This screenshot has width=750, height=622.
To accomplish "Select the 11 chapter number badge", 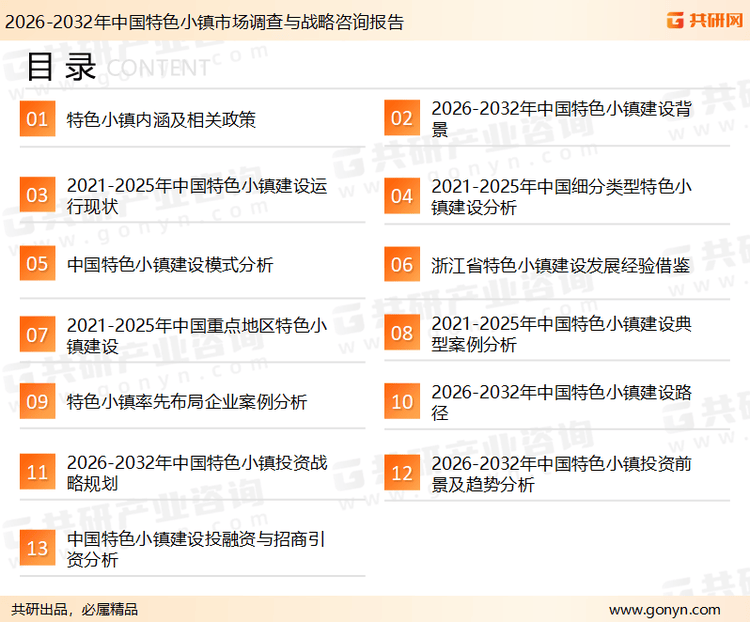I will pyautogui.click(x=37, y=473).
